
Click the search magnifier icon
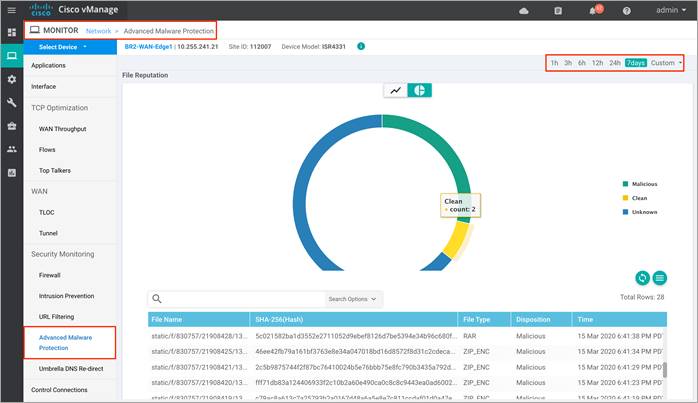pos(157,299)
